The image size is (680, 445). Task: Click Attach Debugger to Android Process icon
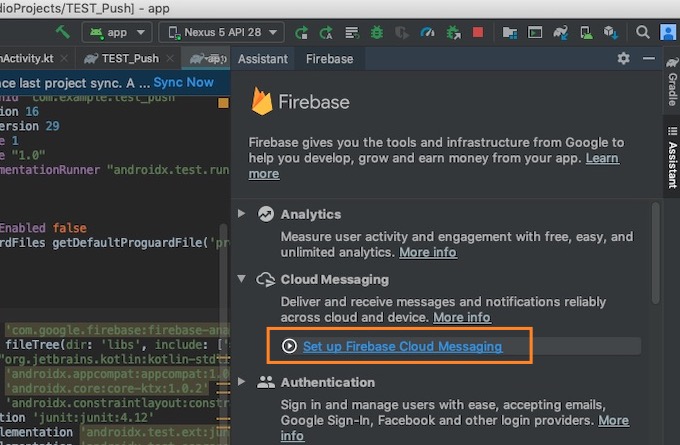coord(453,33)
